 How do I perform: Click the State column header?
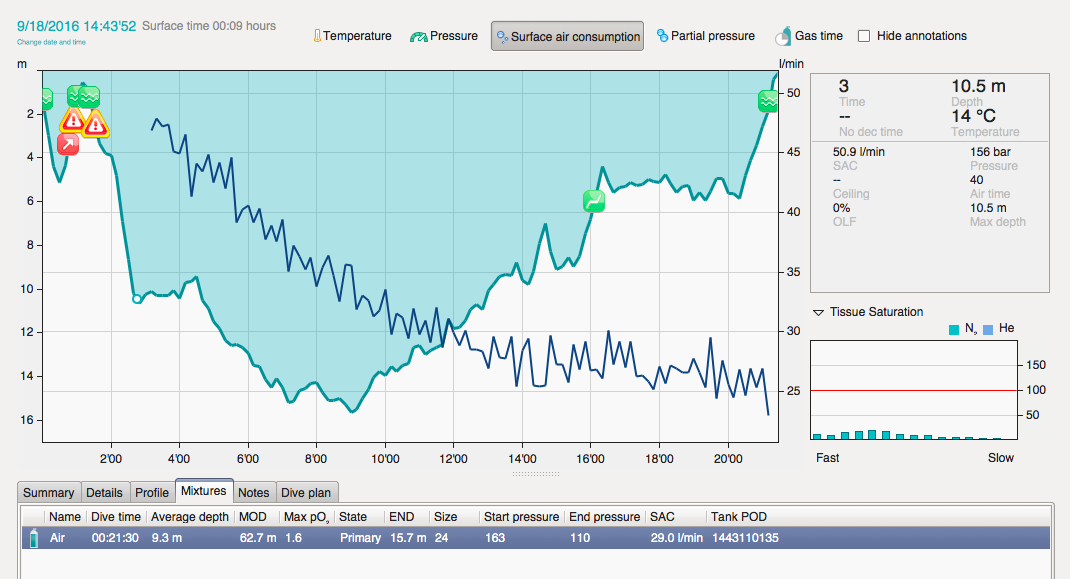[x=359, y=517]
